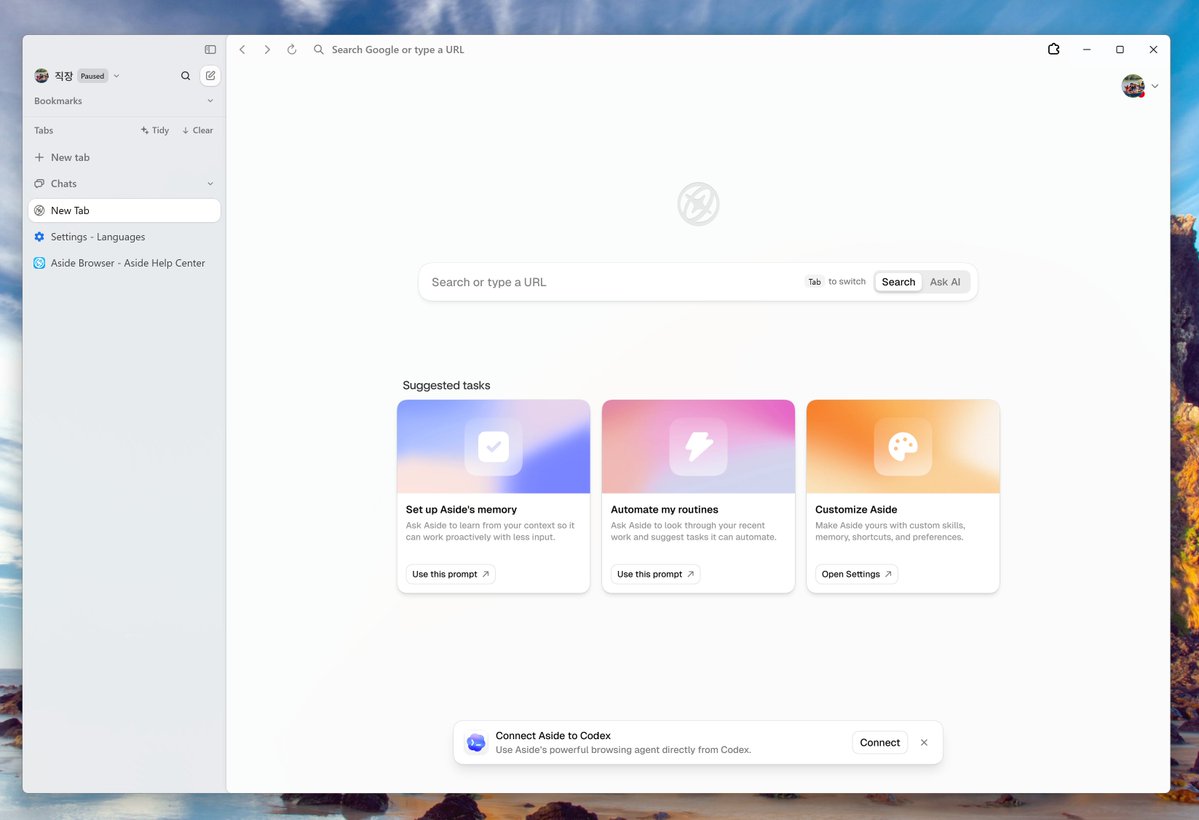Dismiss the Connect Aside to Codex banner
The width and height of the screenshot is (1199, 820).
[924, 743]
